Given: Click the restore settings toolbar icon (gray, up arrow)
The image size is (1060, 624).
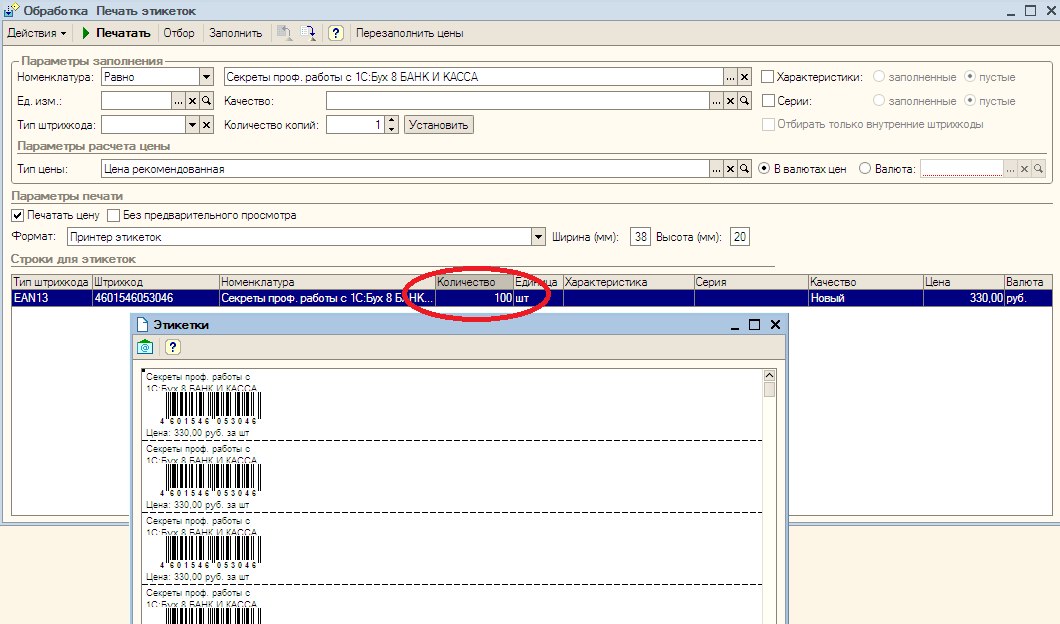Looking at the screenshot, I should (285, 33).
